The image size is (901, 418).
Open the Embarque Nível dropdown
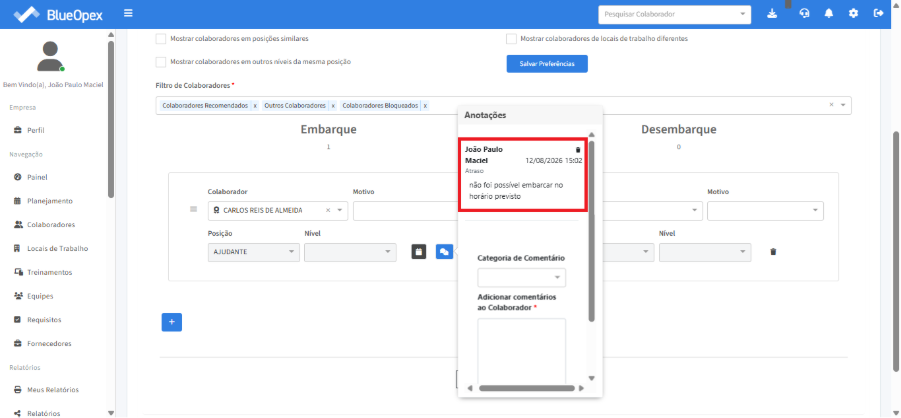tap(350, 252)
